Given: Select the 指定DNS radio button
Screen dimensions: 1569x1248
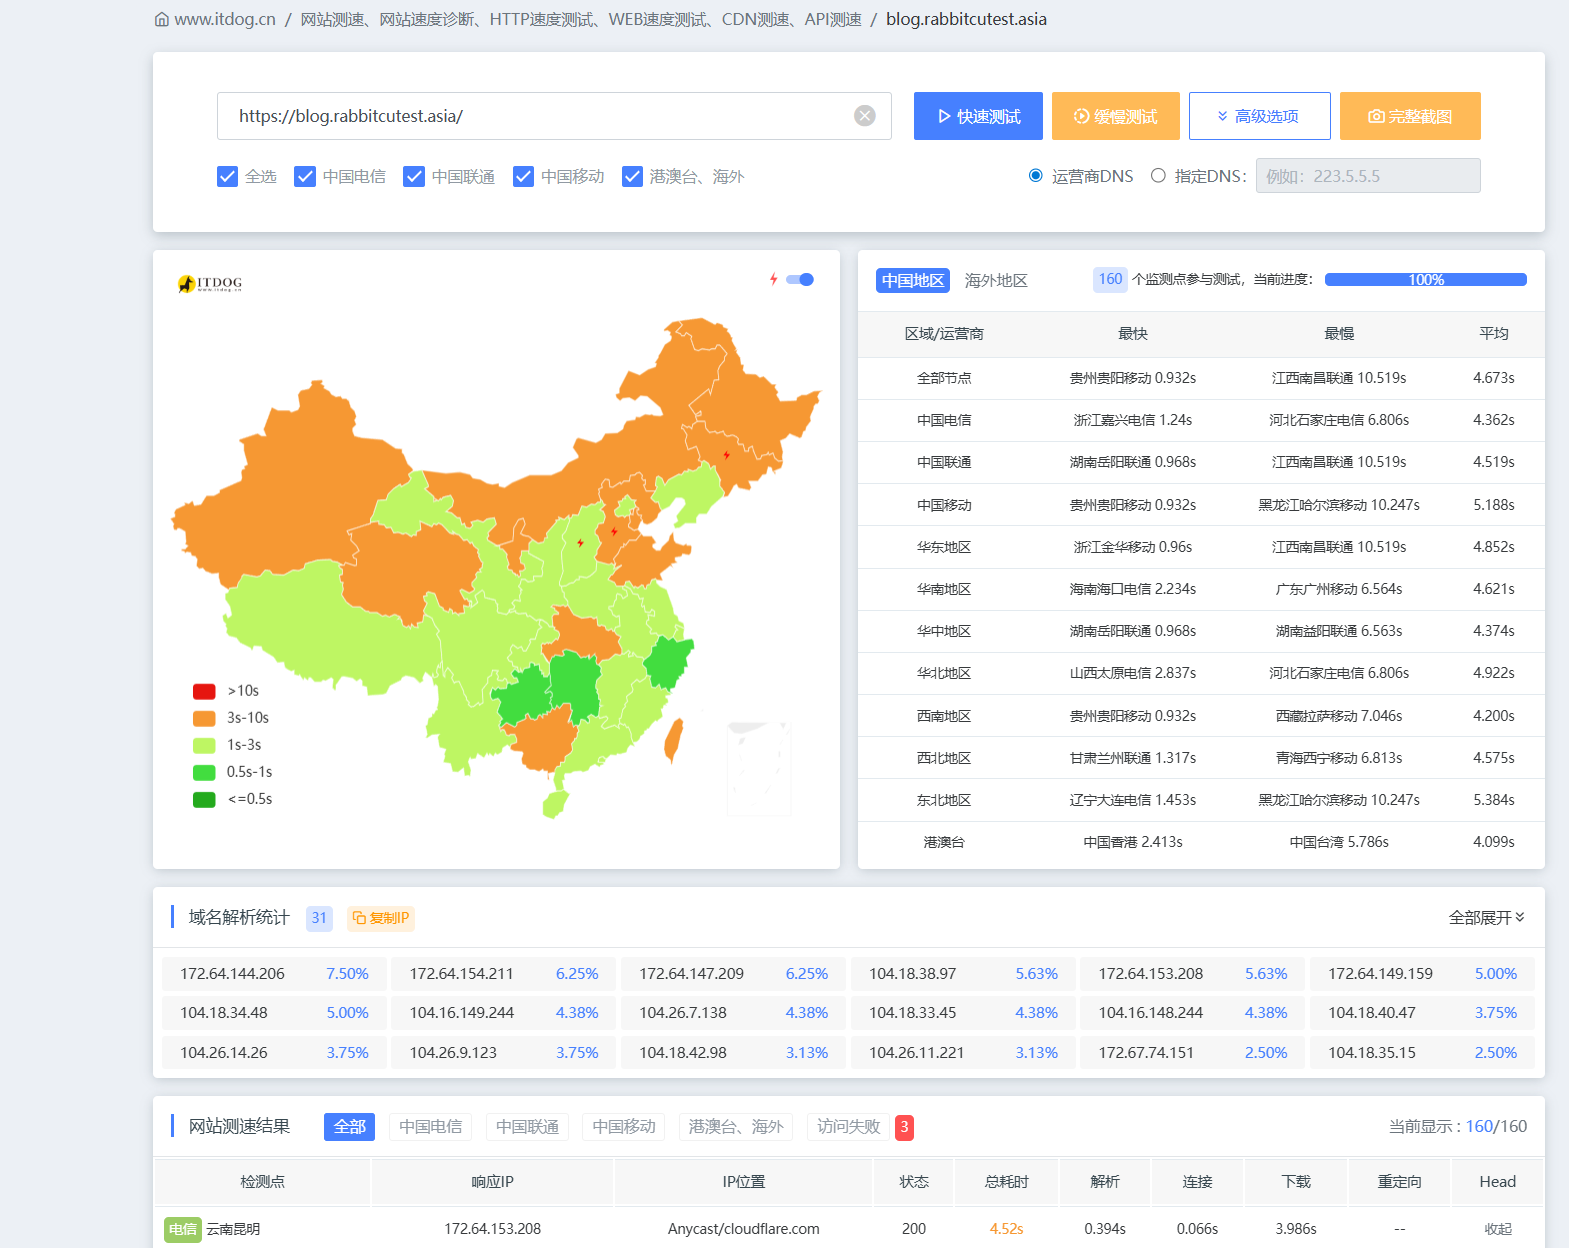Looking at the screenshot, I should tap(1158, 176).
